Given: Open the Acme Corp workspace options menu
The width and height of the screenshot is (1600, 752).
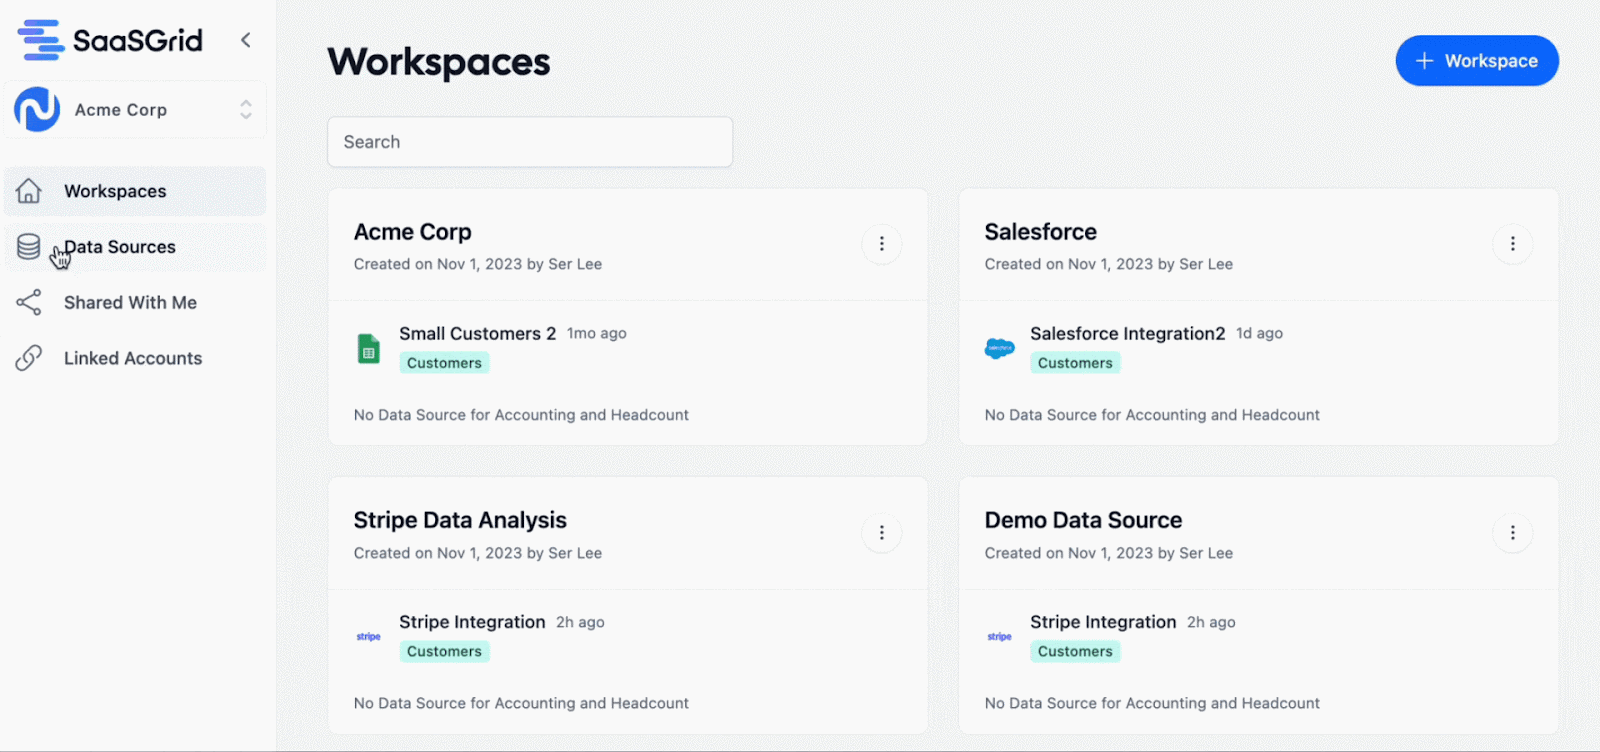Looking at the screenshot, I should click(881, 244).
